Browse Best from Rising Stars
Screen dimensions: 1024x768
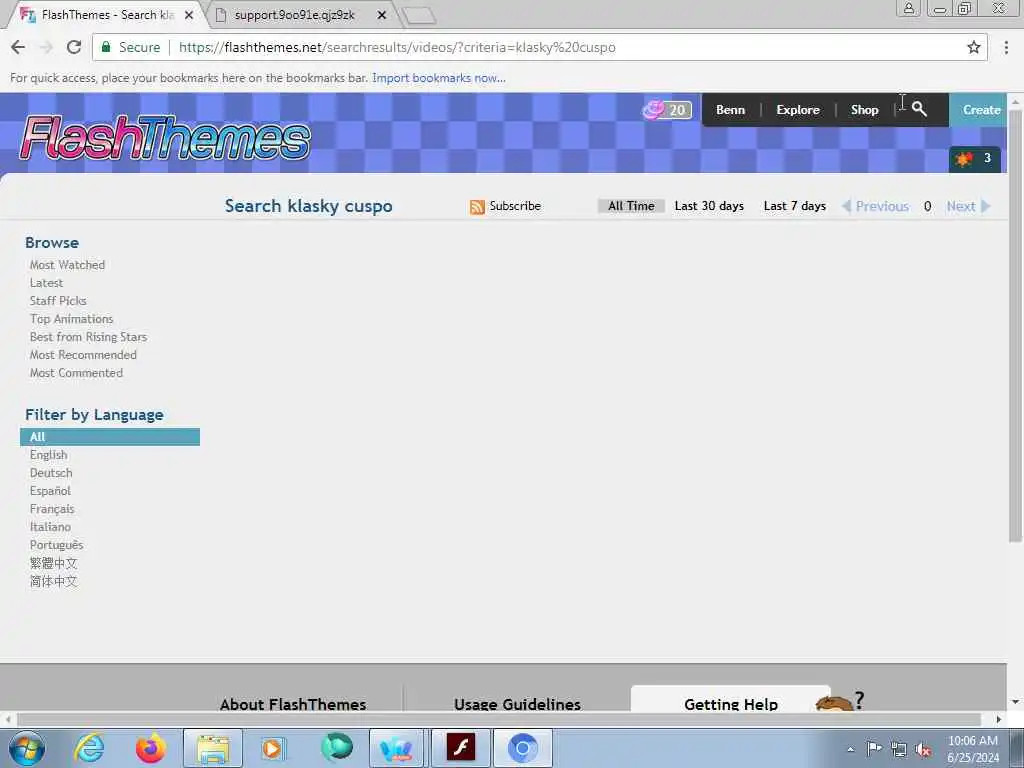click(88, 337)
